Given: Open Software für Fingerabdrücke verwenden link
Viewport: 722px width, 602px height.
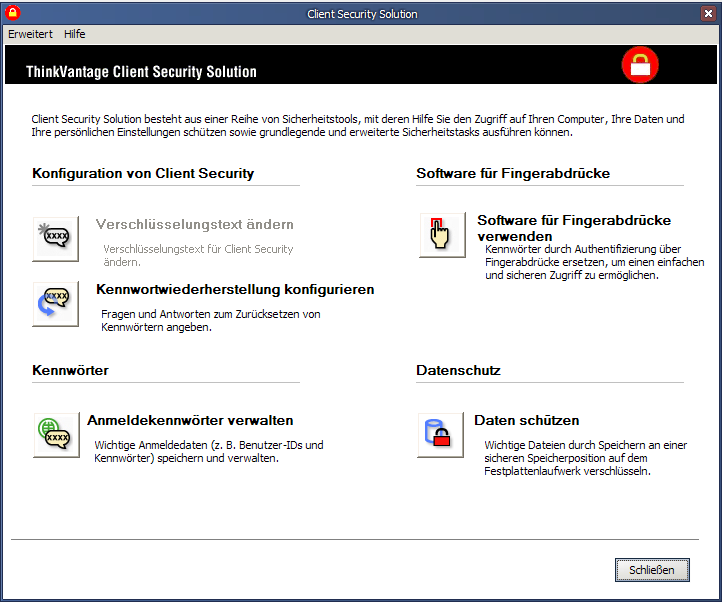Looking at the screenshot, I should tap(574, 228).
